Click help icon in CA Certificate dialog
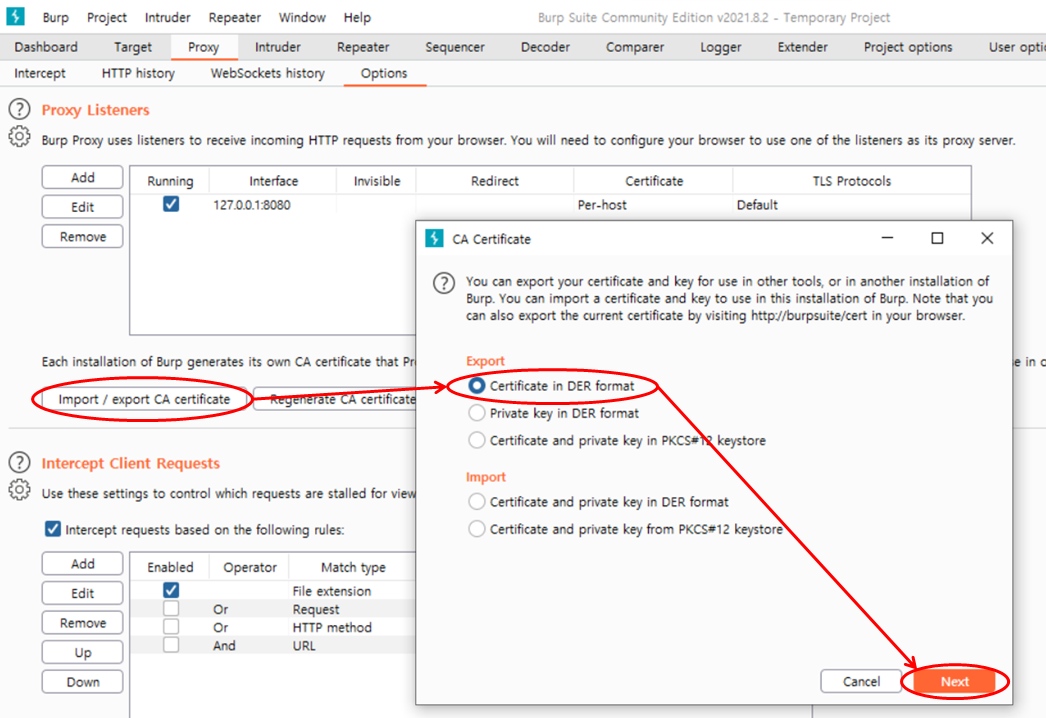Screen dimensions: 1046x718 pos(444,283)
